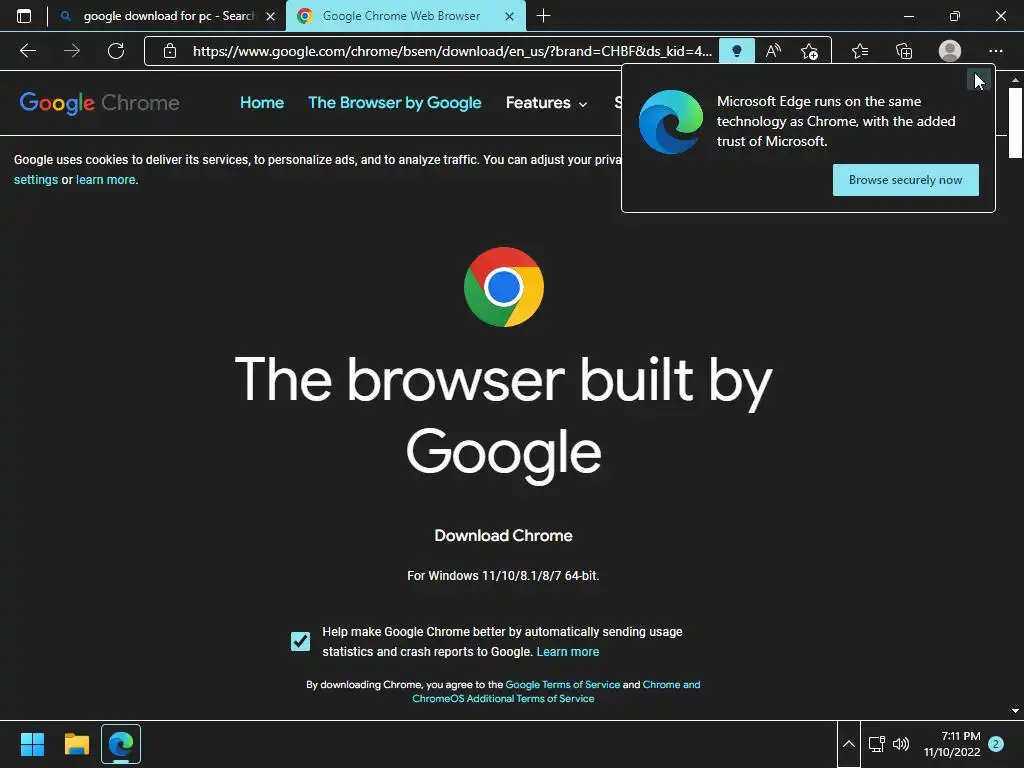Open Chrome and ChromeOS Additional Terms link

coord(556,692)
